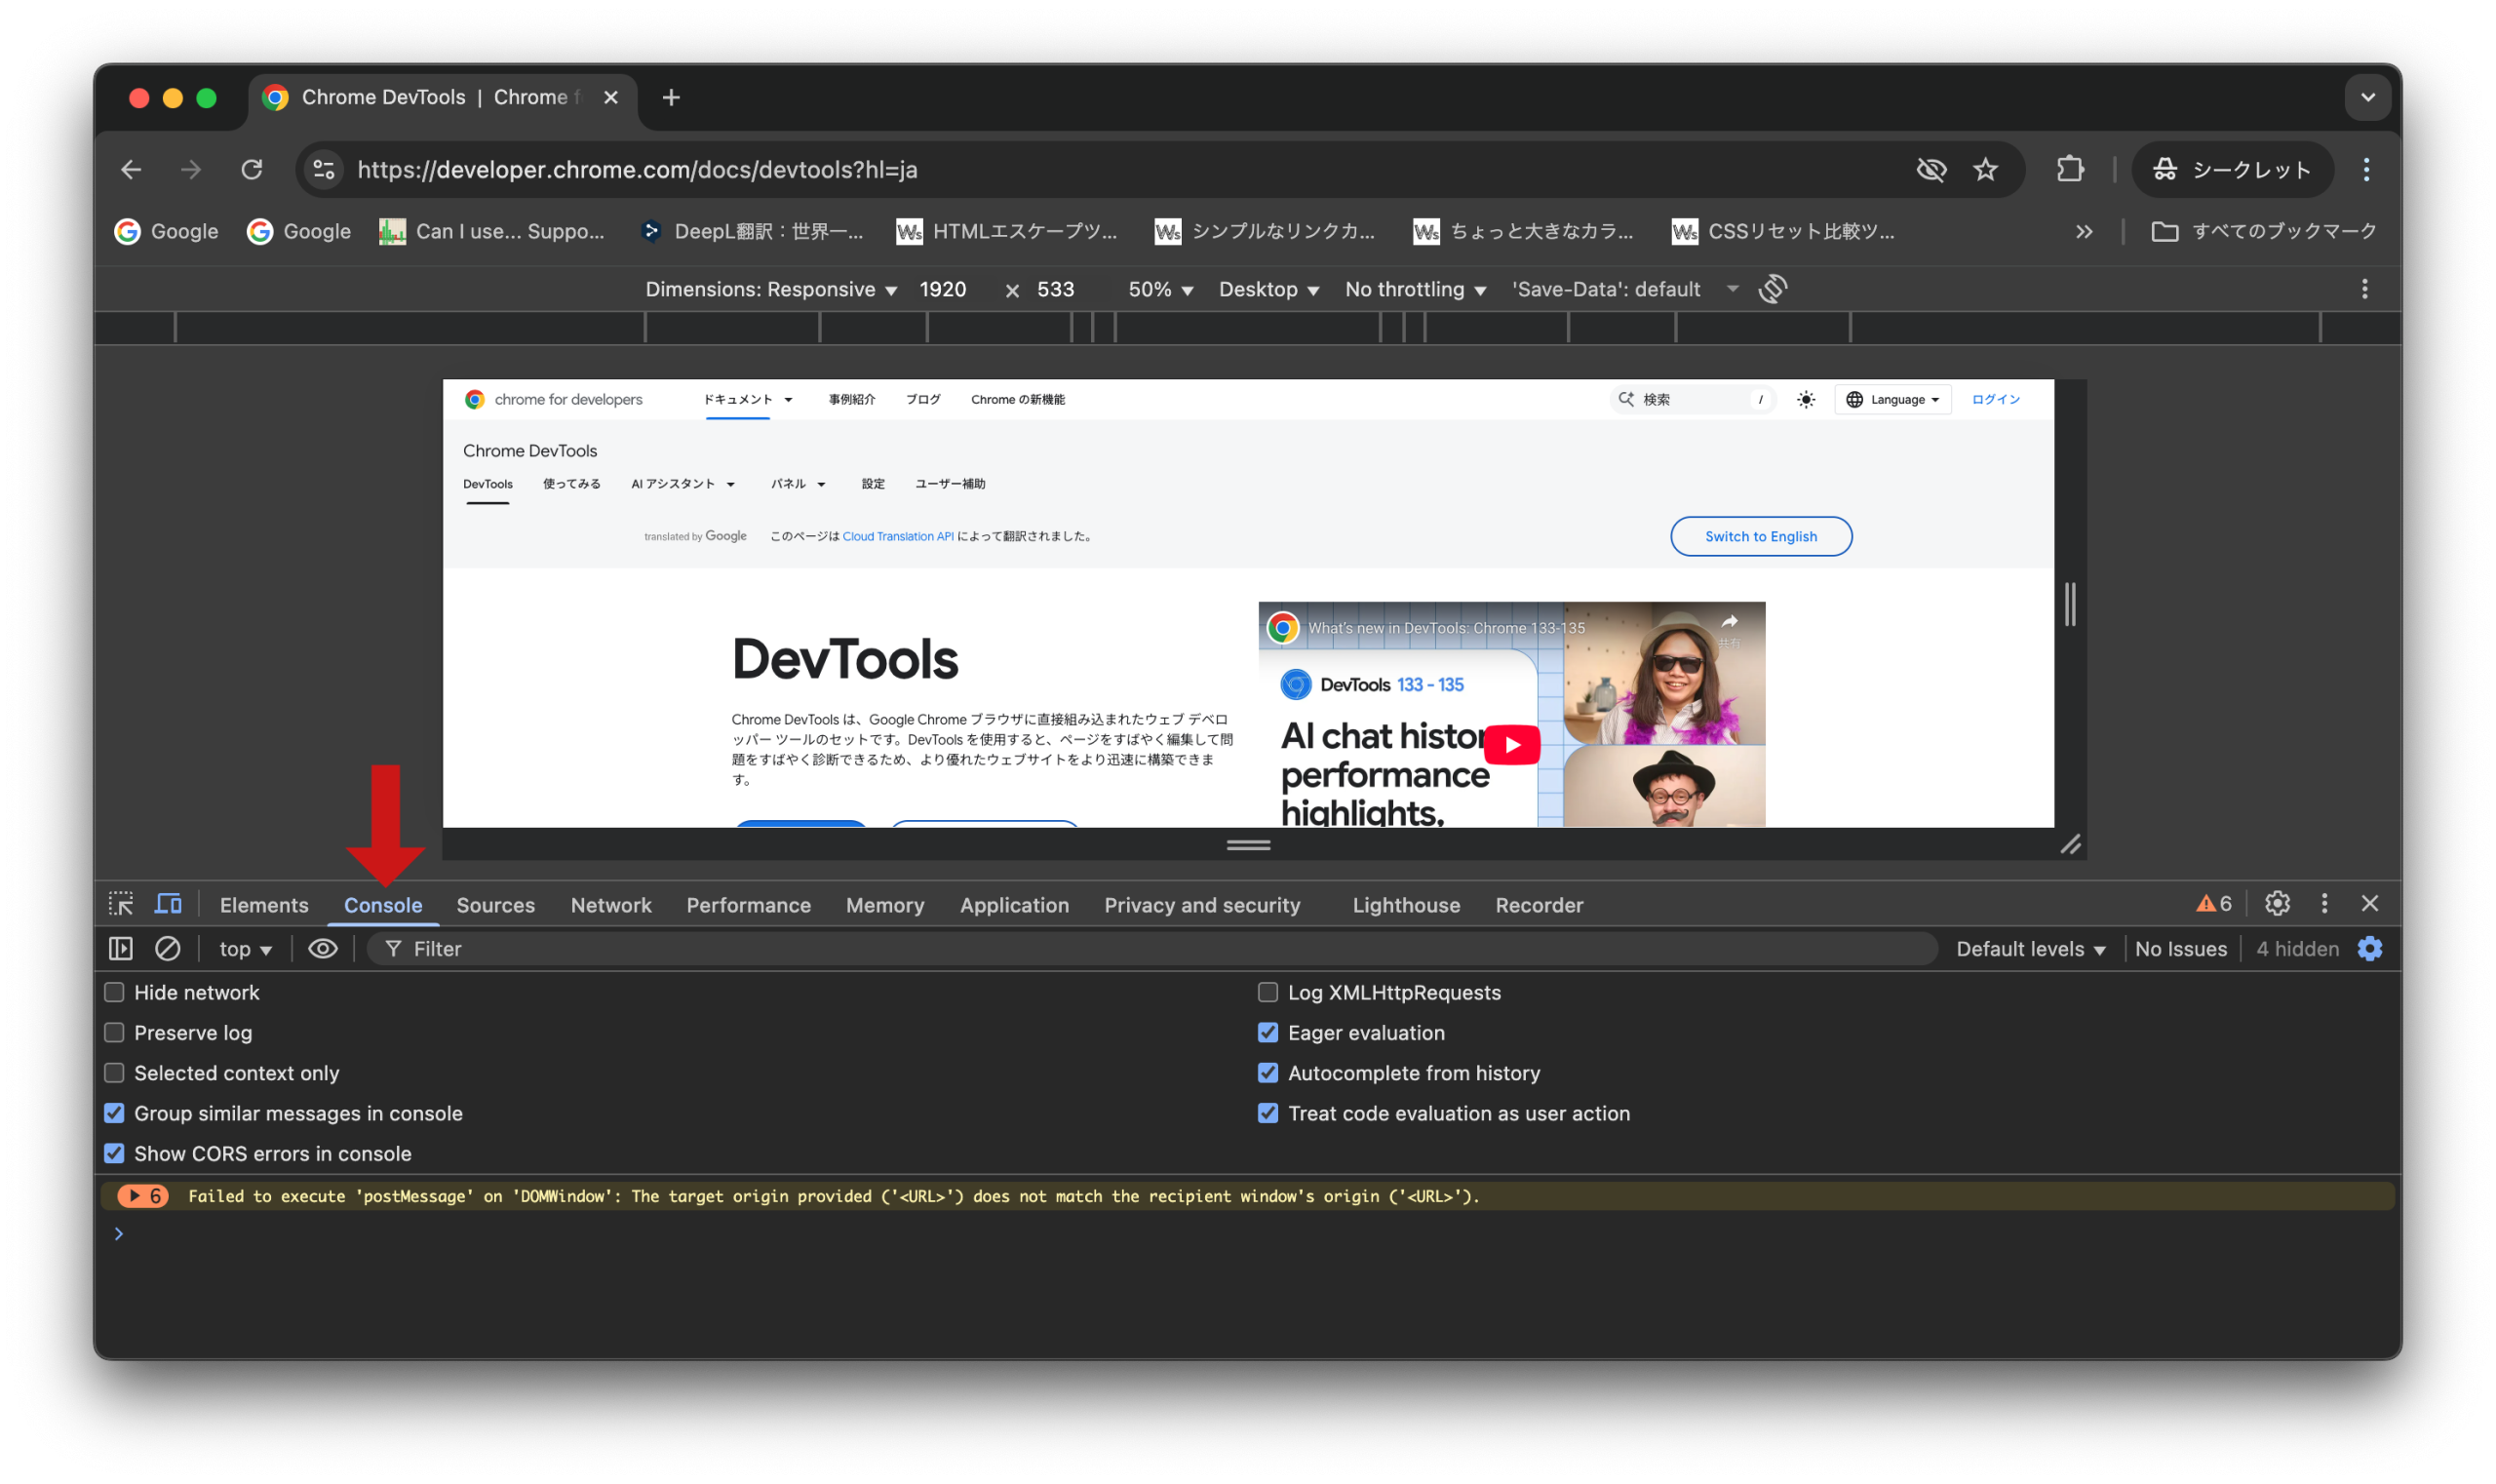Click the Switch to English button
Viewport: 2496px width, 1484px height.
1760,536
